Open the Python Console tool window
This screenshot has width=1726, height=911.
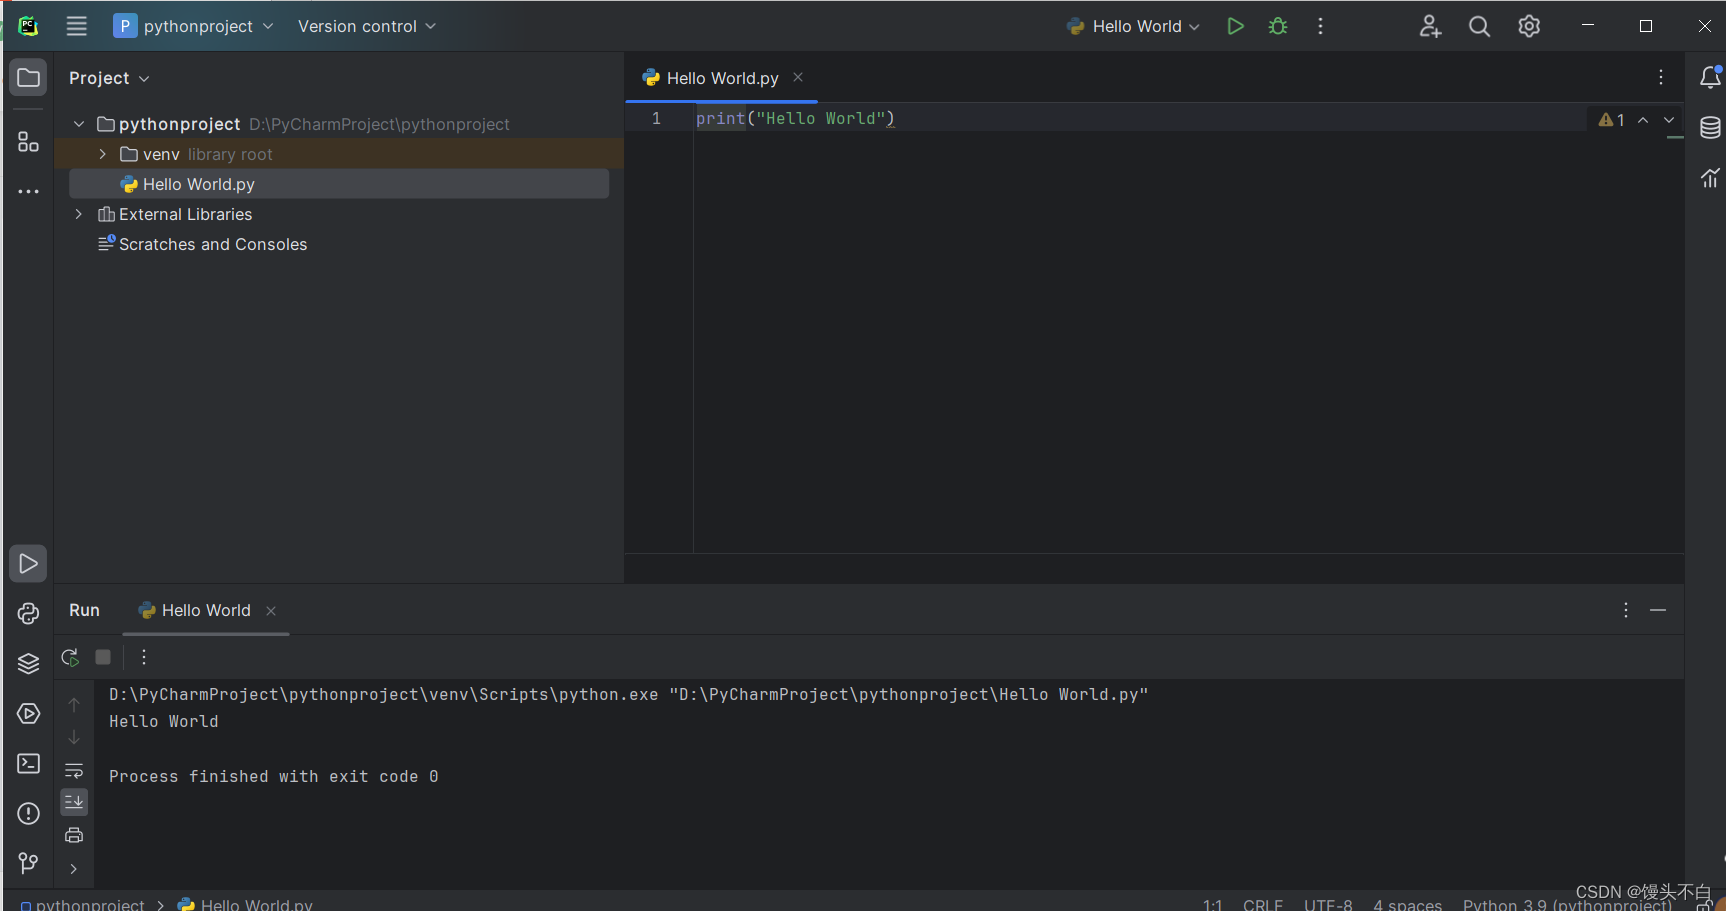[27, 613]
